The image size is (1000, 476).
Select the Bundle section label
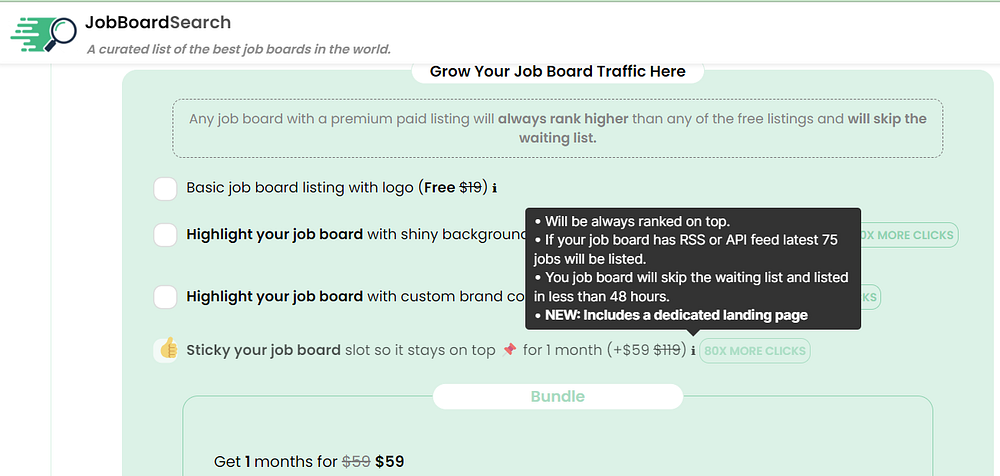click(557, 396)
